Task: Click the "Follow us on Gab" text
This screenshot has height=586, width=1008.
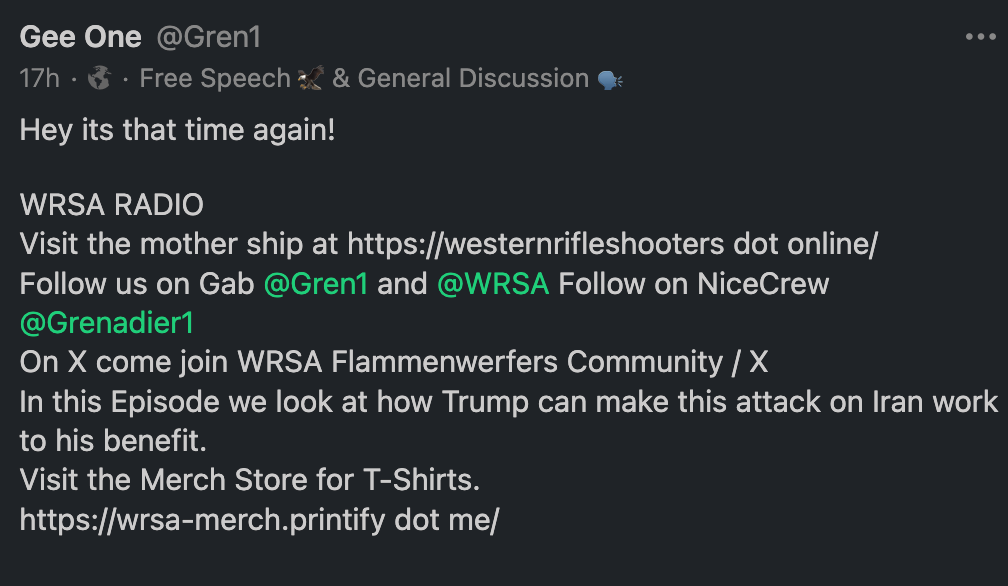Action: (137, 284)
